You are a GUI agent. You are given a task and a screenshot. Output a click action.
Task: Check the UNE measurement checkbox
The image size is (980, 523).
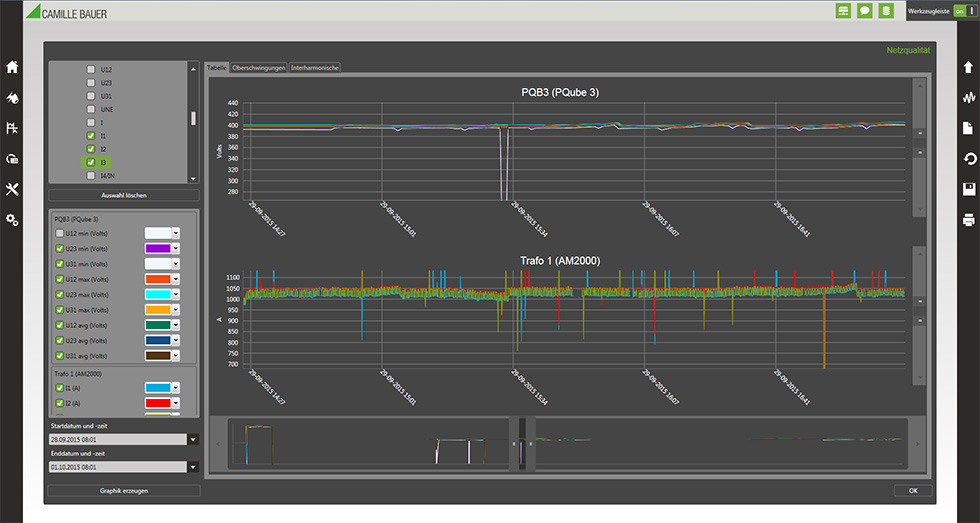91,109
